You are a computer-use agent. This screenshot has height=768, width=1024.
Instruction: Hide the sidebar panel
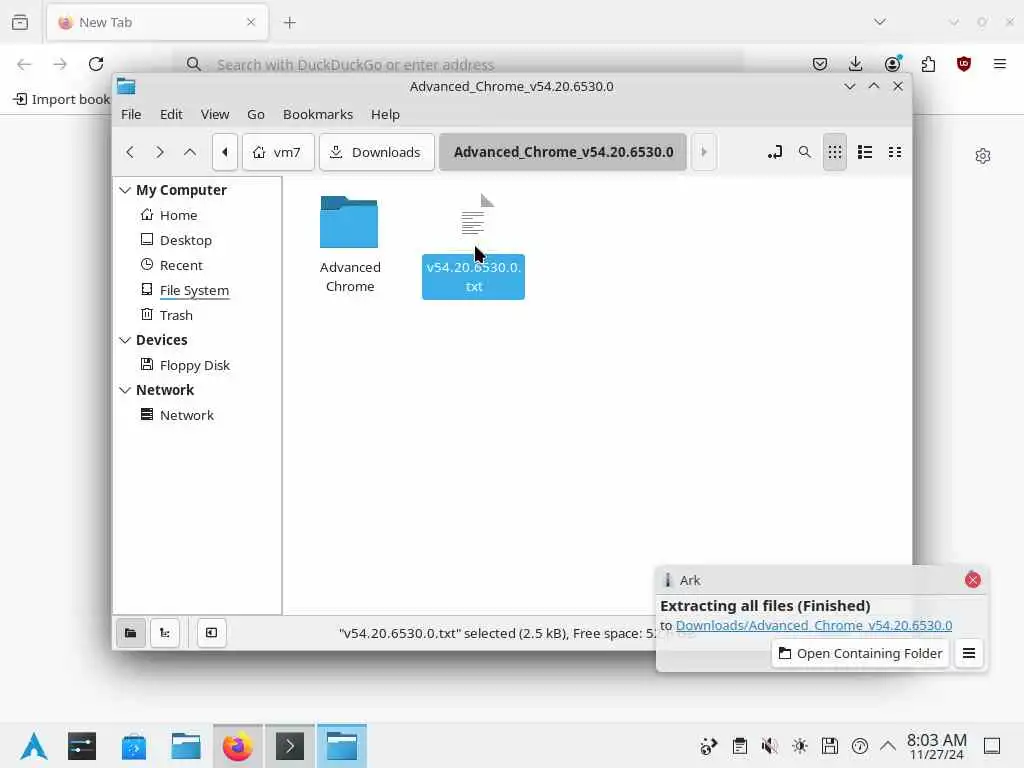tap(212, 633)
